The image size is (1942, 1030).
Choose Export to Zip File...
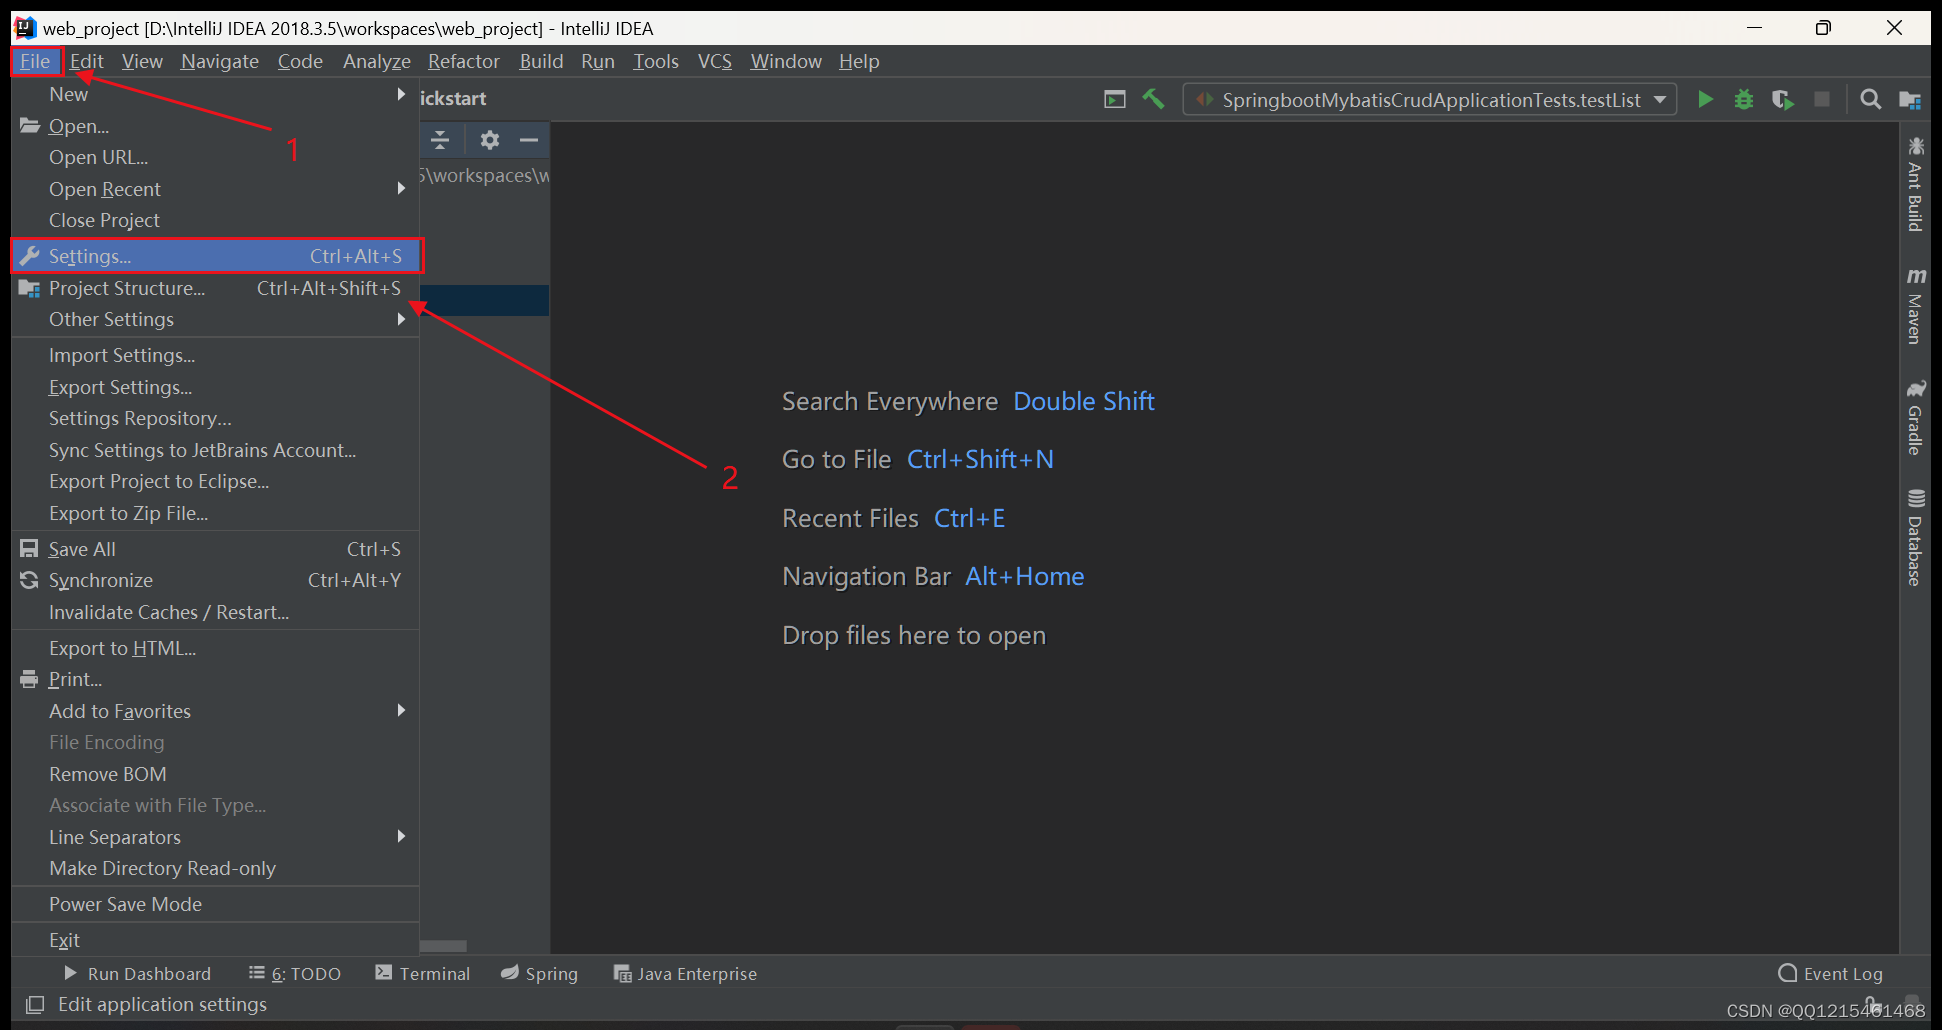click(x=215, y=513)
